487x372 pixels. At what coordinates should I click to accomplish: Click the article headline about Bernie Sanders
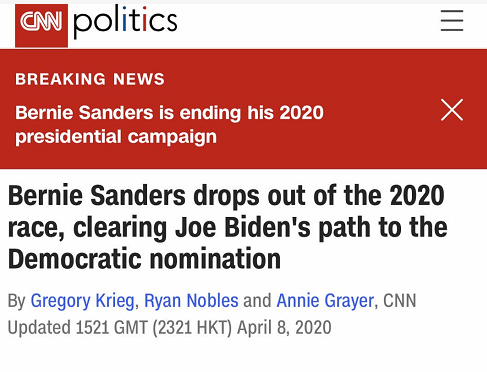228,227
